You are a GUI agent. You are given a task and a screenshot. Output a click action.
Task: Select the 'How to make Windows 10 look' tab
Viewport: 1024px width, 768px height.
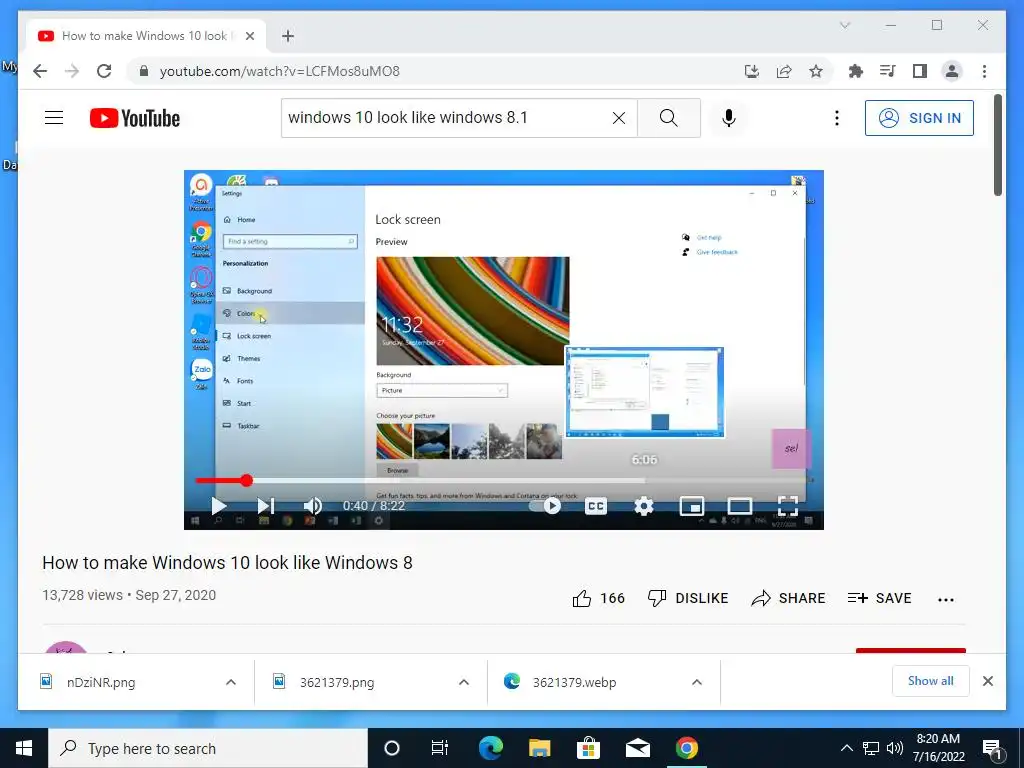[145, 35]
